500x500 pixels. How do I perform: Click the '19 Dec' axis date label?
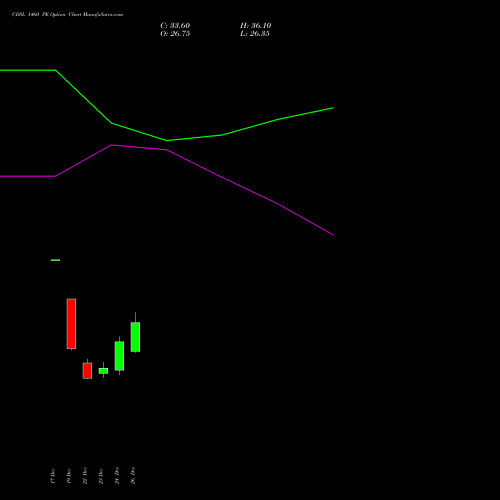point(69,475)
